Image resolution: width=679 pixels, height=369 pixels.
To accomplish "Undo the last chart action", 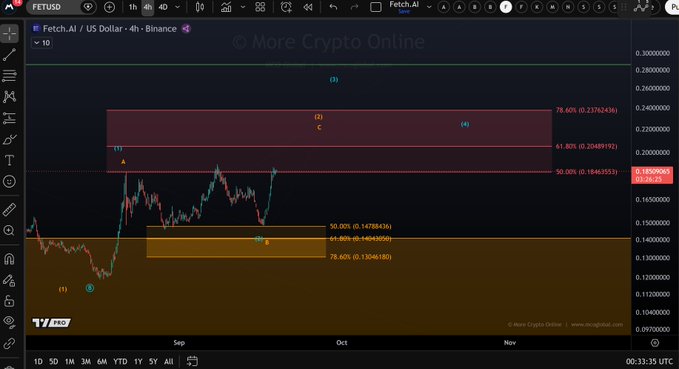I will pyautogui.click(x=333, y=7).
